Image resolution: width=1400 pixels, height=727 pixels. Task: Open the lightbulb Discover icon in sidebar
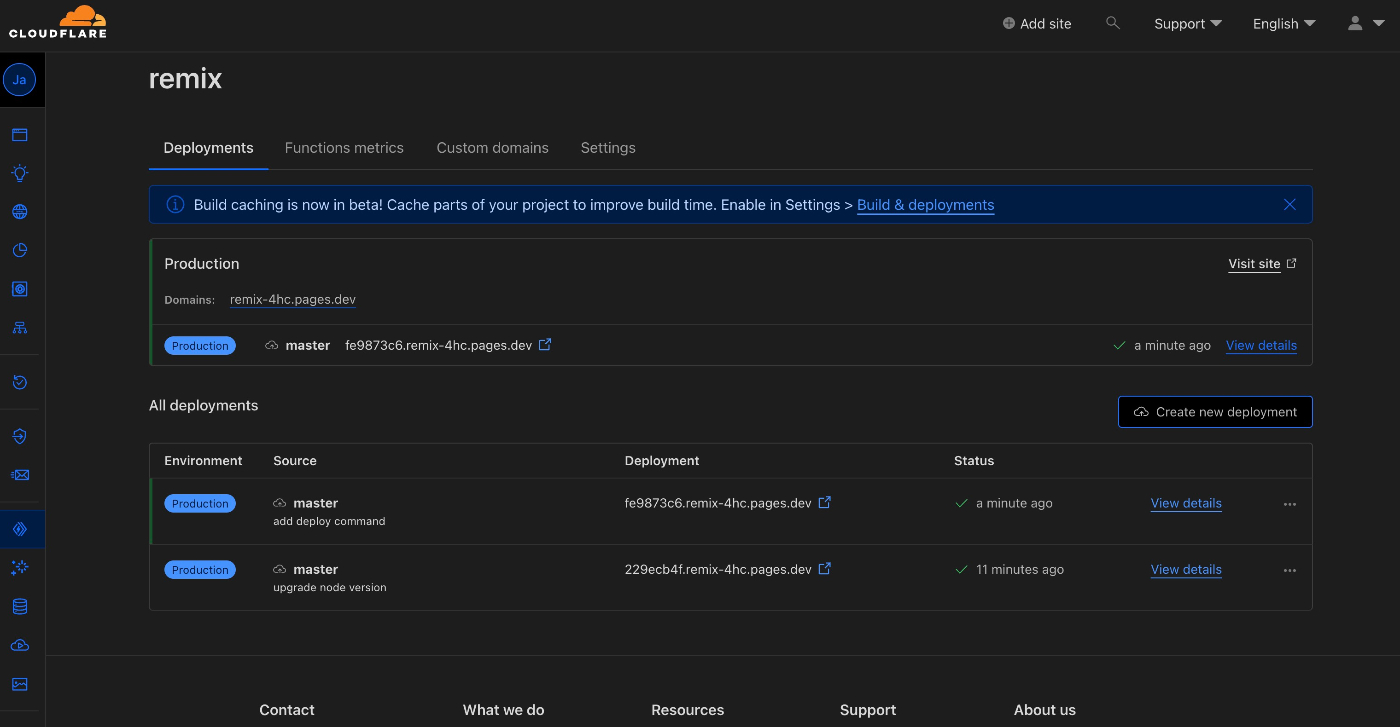(19, 173)
